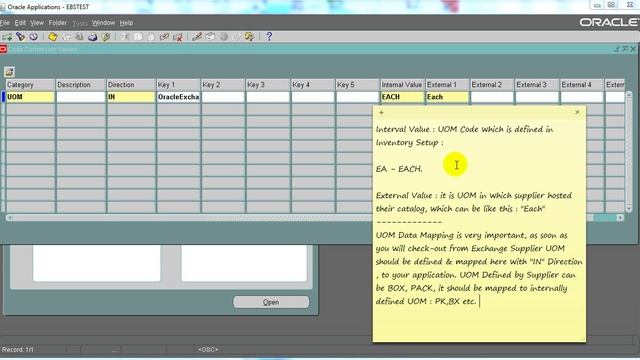The image size is (640, 360).
Task: Click the yellow Save toolbar icon
Action: (53, 37)
